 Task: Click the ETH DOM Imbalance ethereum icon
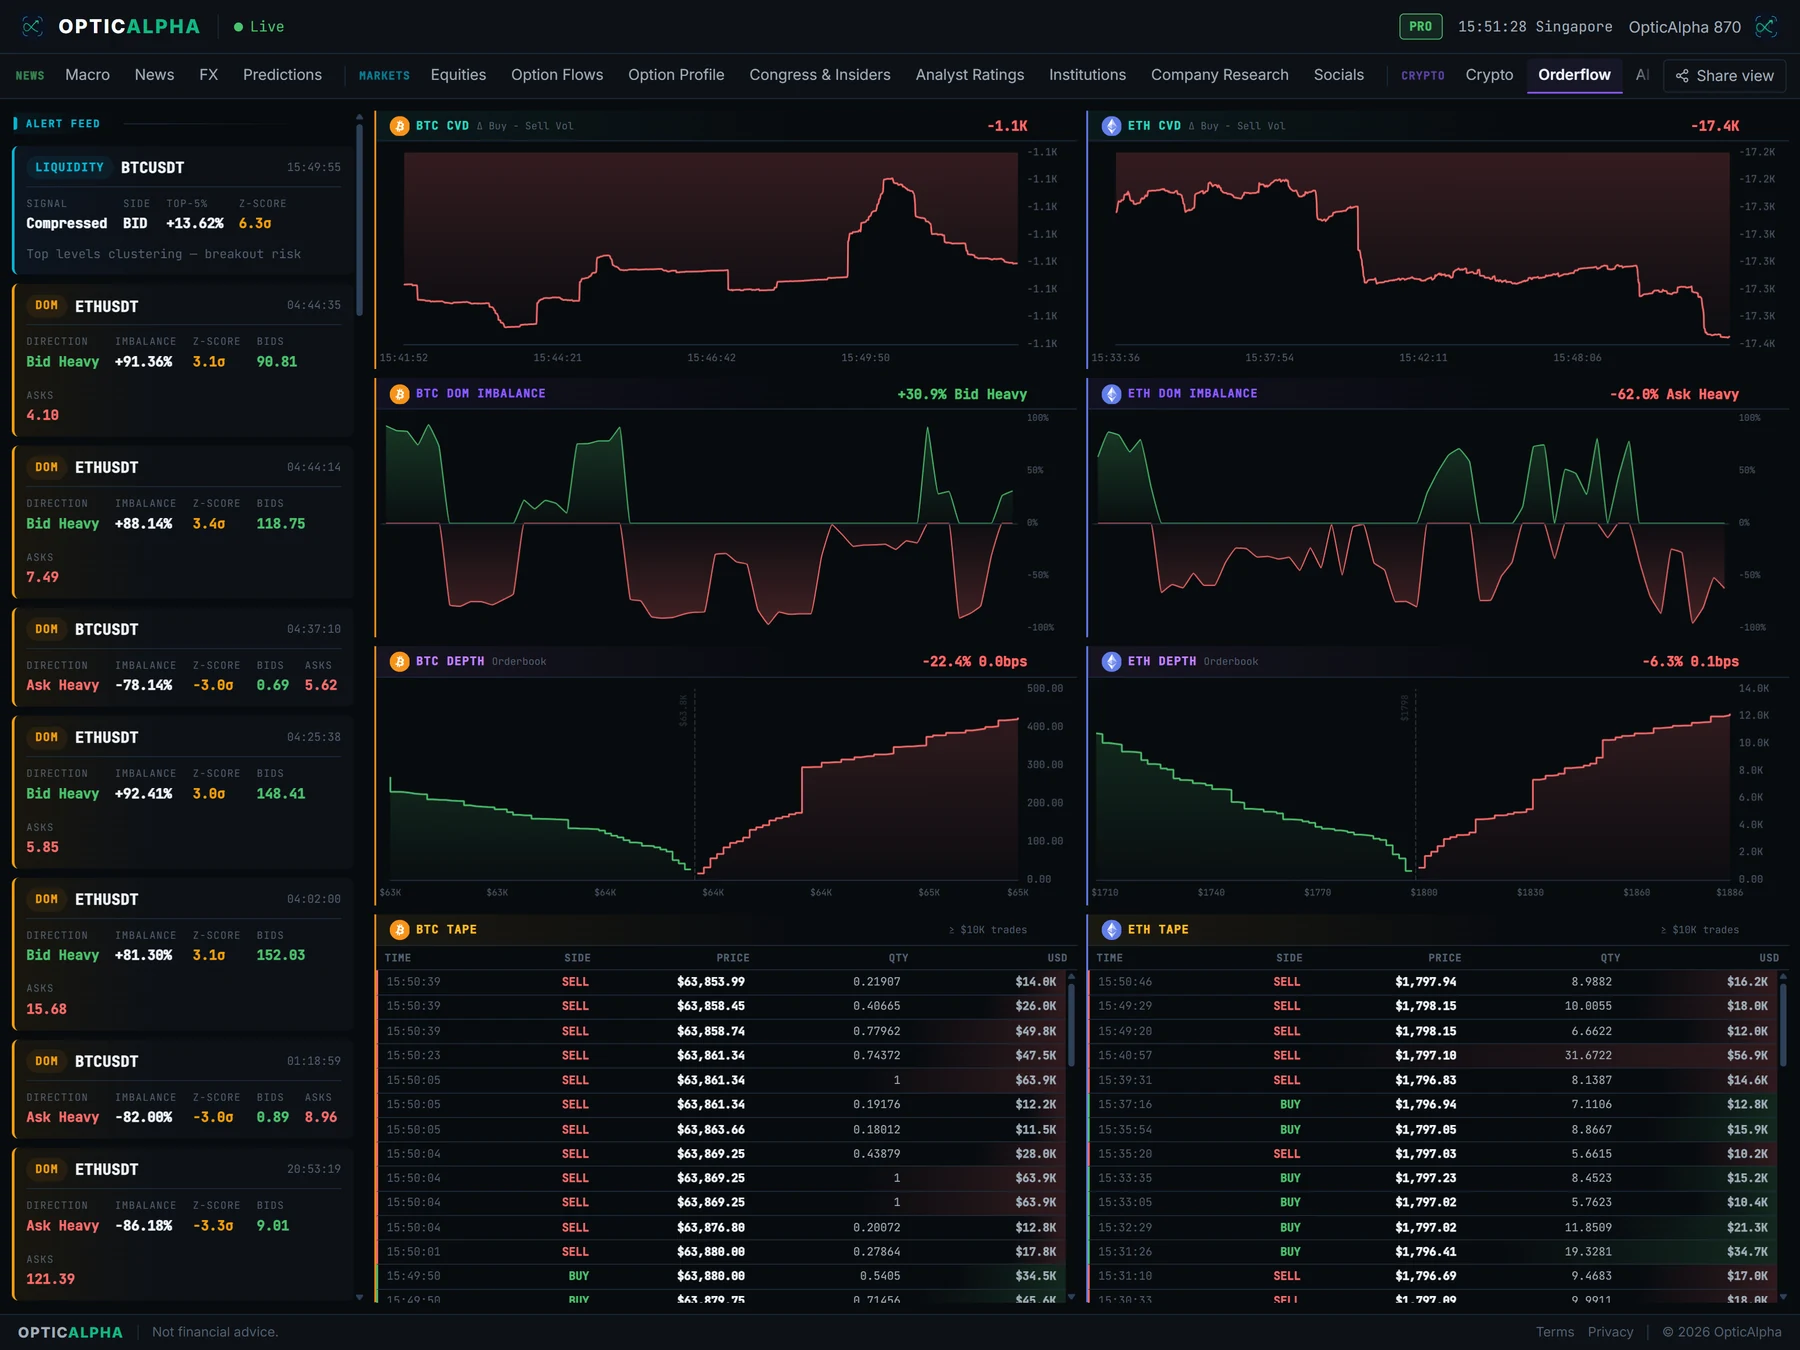pos(1111,394)
